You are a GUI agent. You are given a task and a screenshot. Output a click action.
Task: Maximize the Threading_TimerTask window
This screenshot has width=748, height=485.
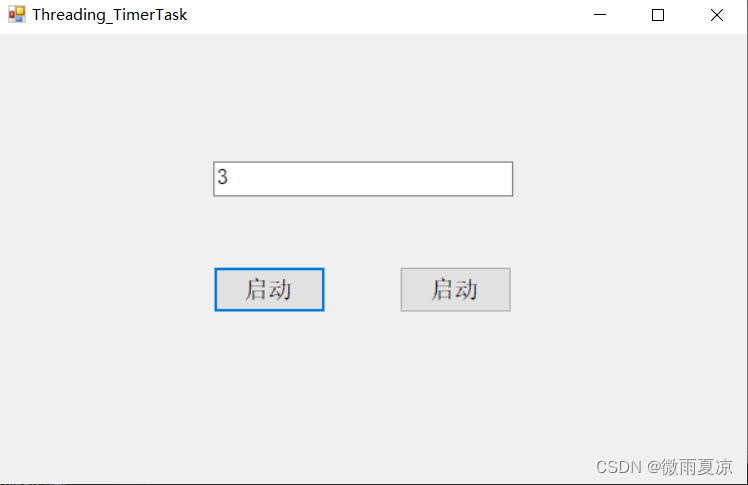[658, 15]
